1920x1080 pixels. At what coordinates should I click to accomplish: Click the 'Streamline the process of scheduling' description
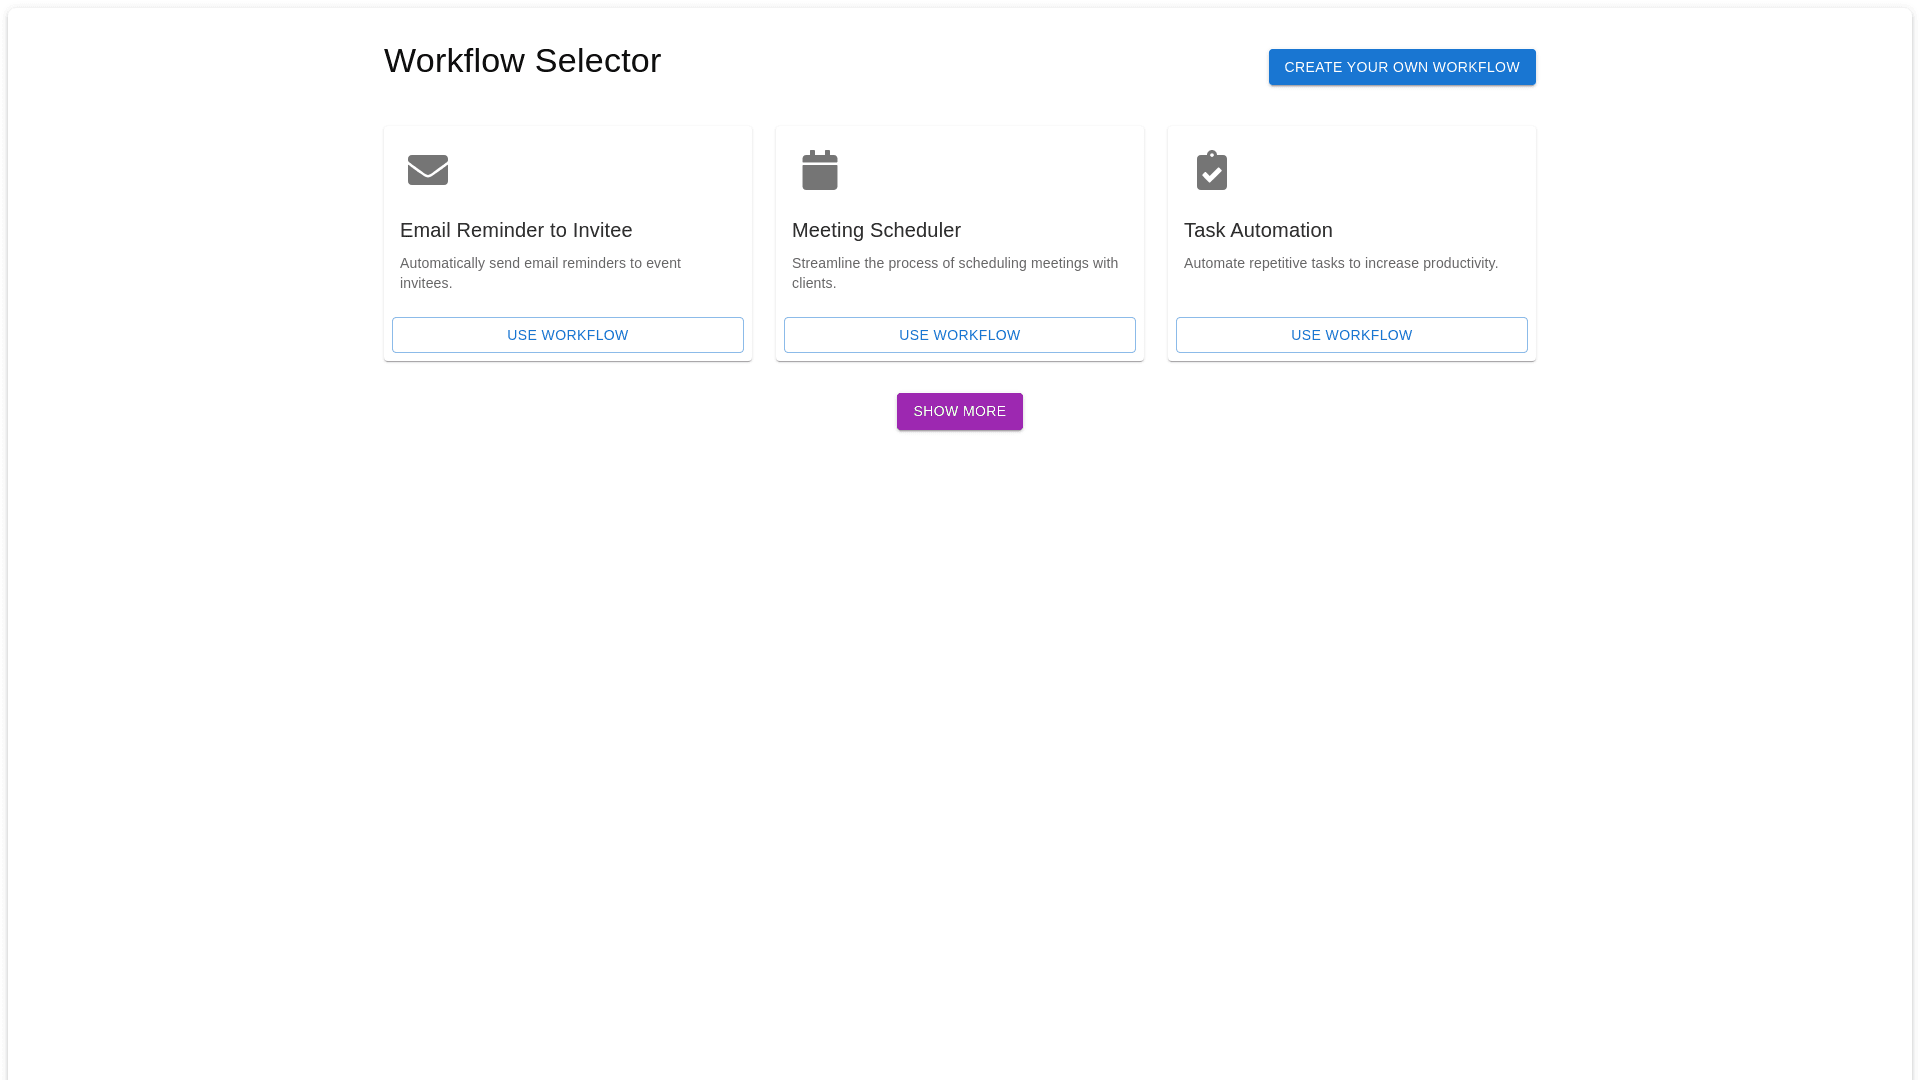click(954, 272)
